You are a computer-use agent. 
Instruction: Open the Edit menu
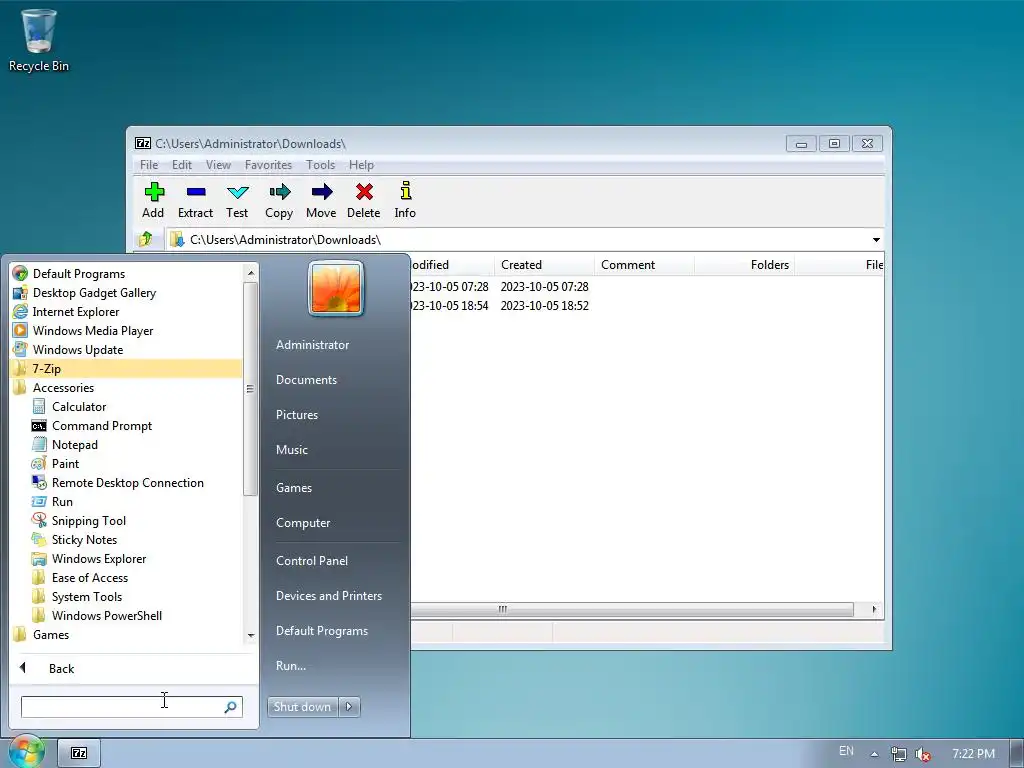tap(182, 165)
